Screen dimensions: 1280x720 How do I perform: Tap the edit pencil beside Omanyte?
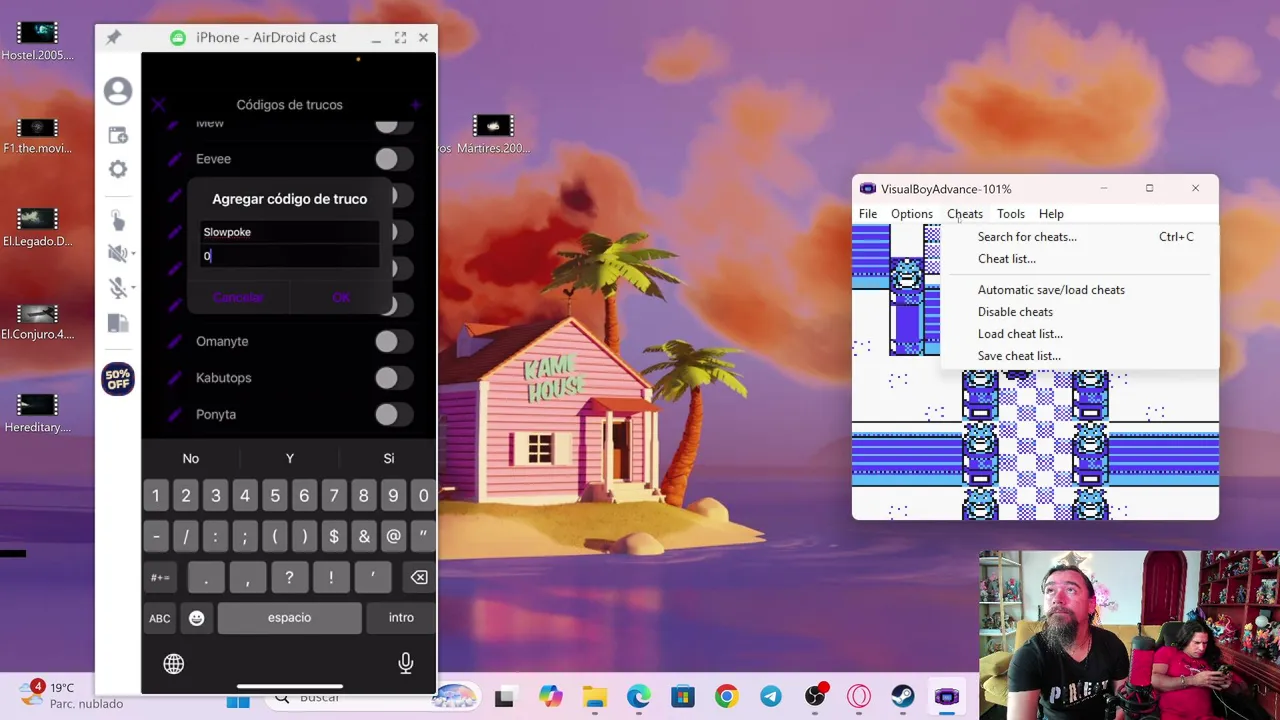(x=173, y=341)
